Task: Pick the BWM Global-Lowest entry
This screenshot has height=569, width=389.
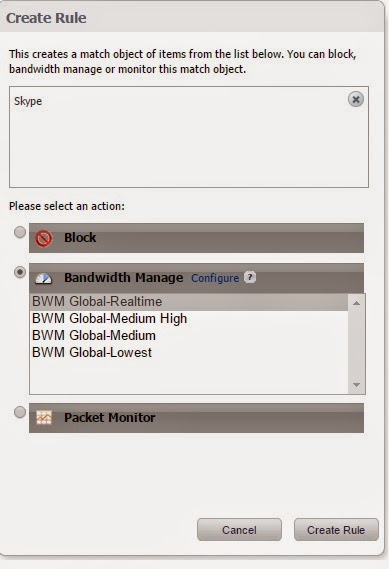Action: 189,353
